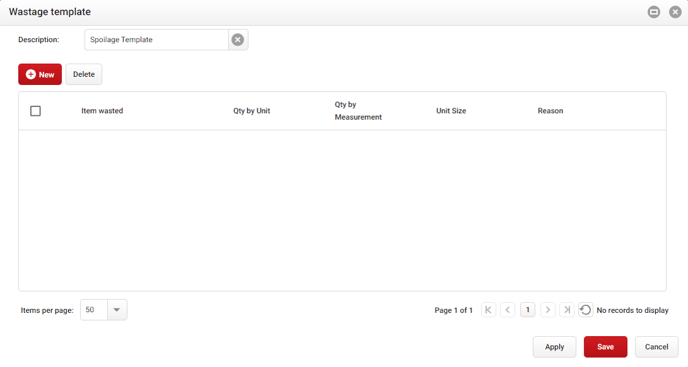Go to the next page arrow

pos(548,310)
